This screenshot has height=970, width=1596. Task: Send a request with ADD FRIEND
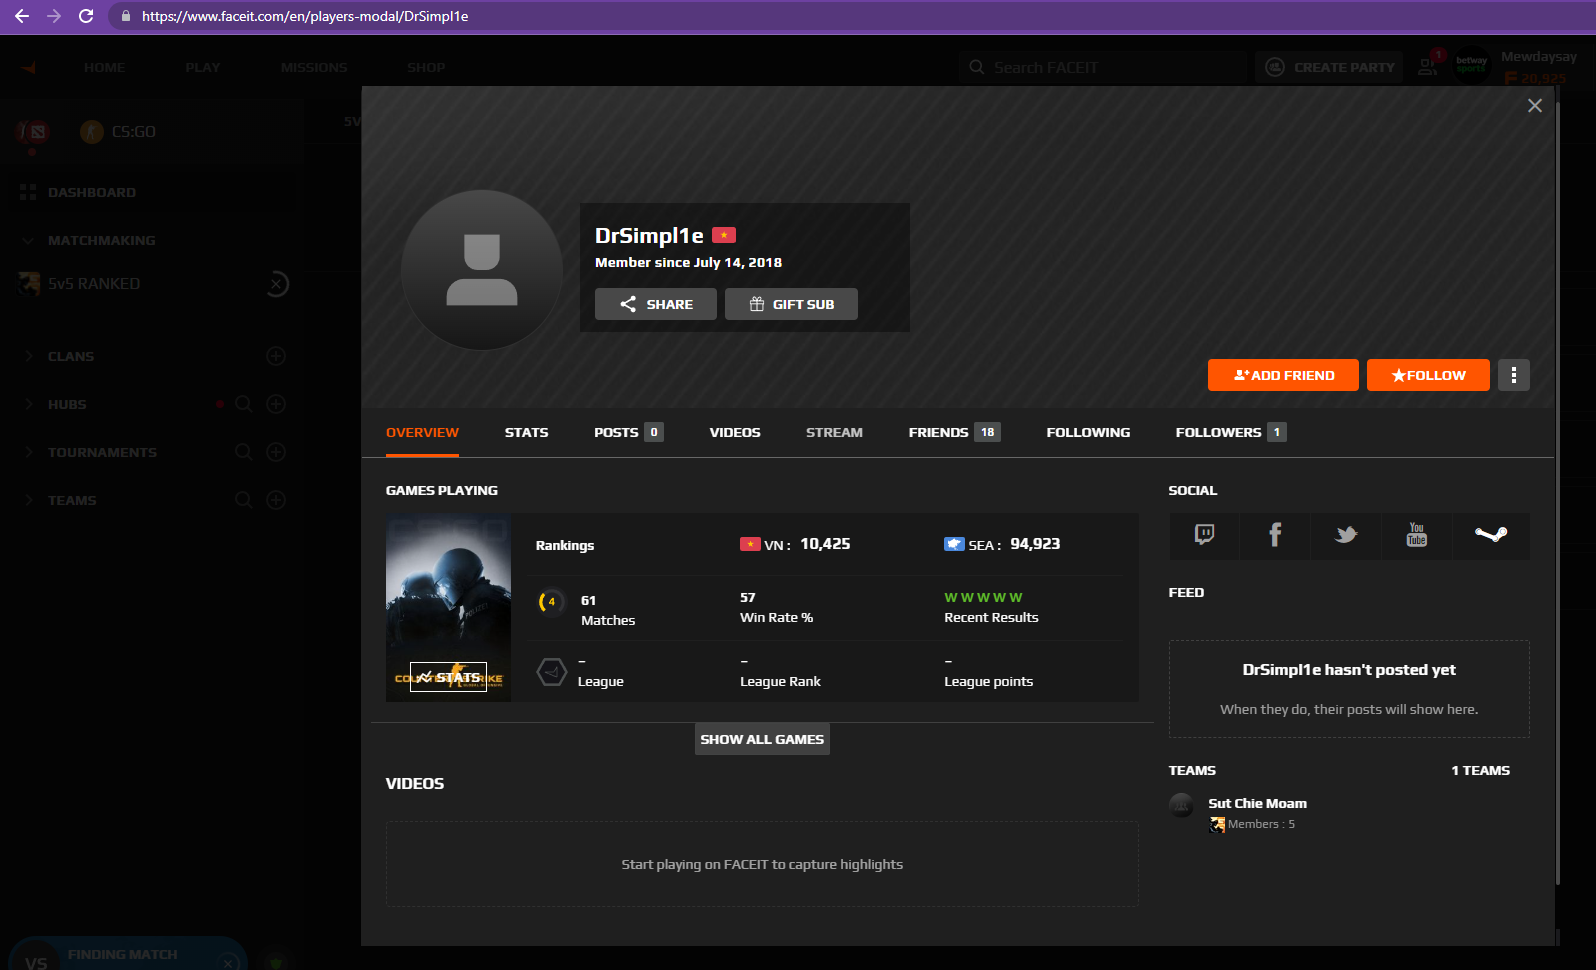1283,375
